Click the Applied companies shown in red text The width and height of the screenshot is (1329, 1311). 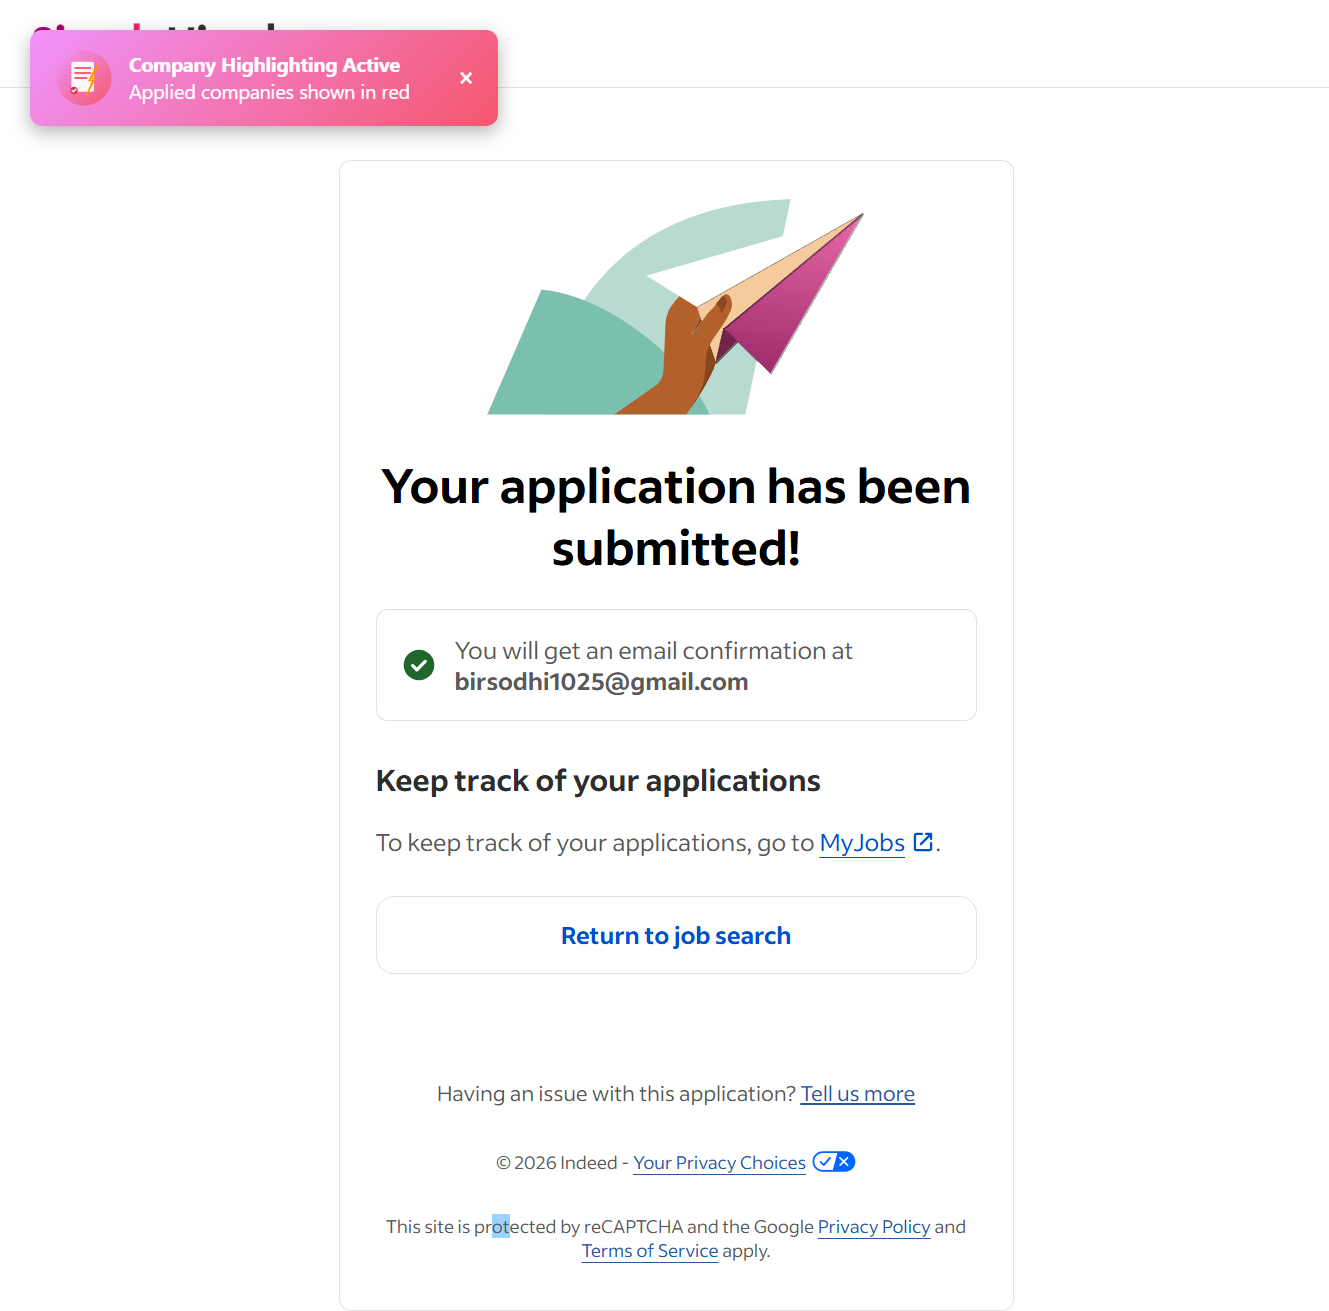tap(269, 93)
